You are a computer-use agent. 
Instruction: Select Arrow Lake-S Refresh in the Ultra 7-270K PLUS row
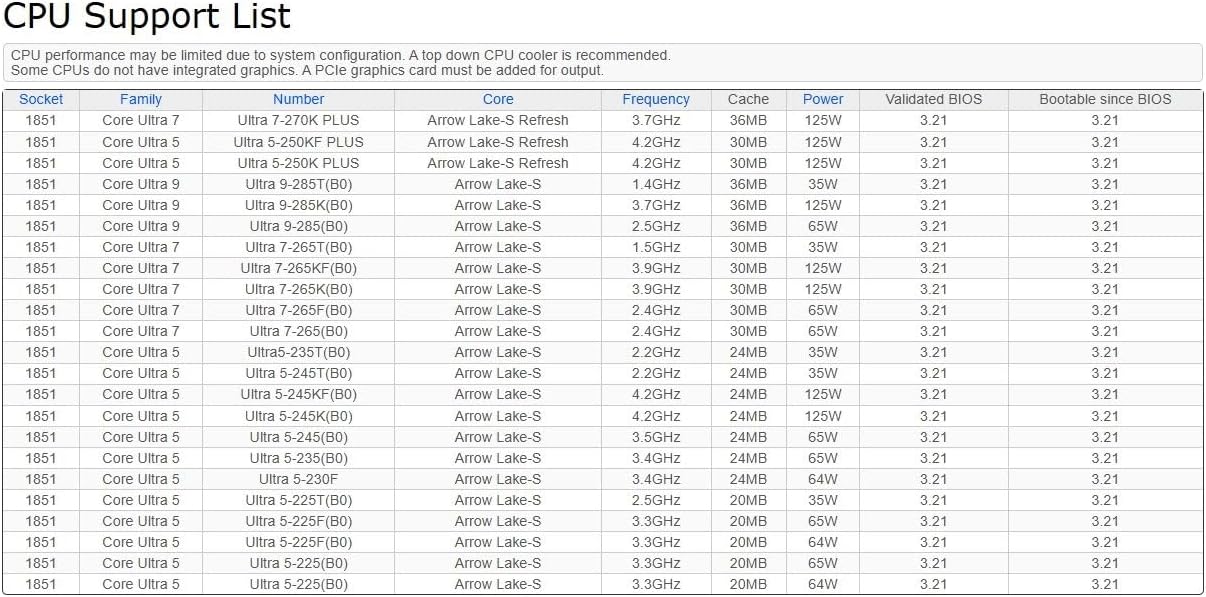pyautogui.click(x=498, y=120)
